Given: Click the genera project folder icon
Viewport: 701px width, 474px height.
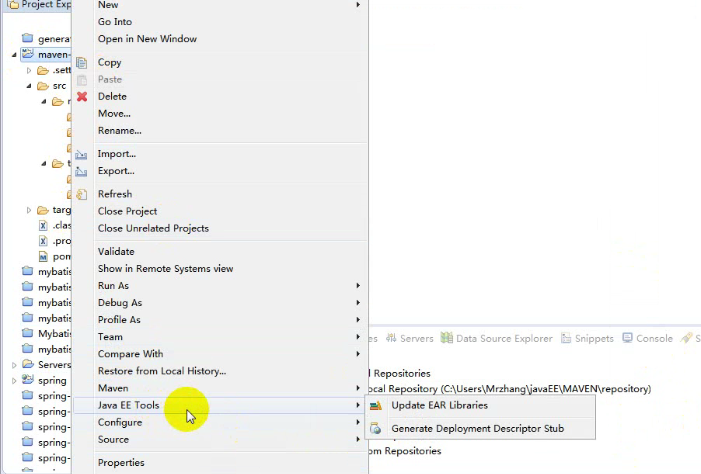Looking at the screenshot, I should [28, 38].
